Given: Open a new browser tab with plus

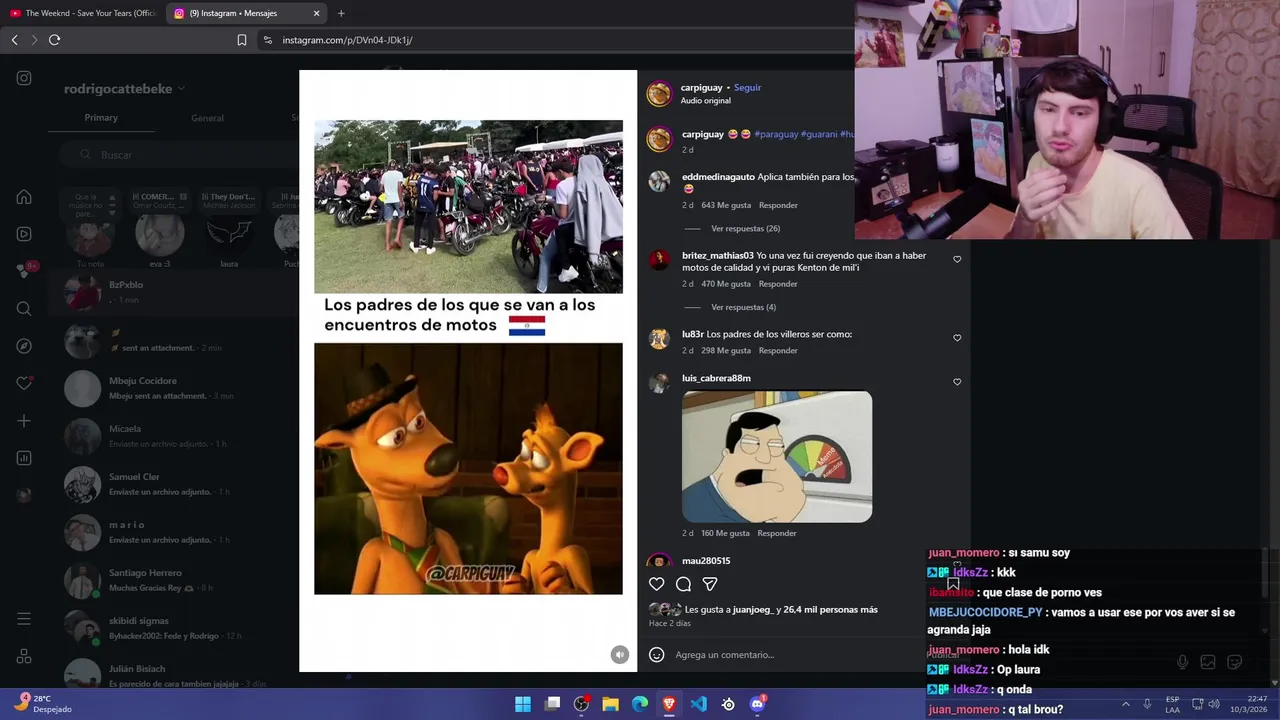Looking at the screenshot, I should (x=341, y=13).
